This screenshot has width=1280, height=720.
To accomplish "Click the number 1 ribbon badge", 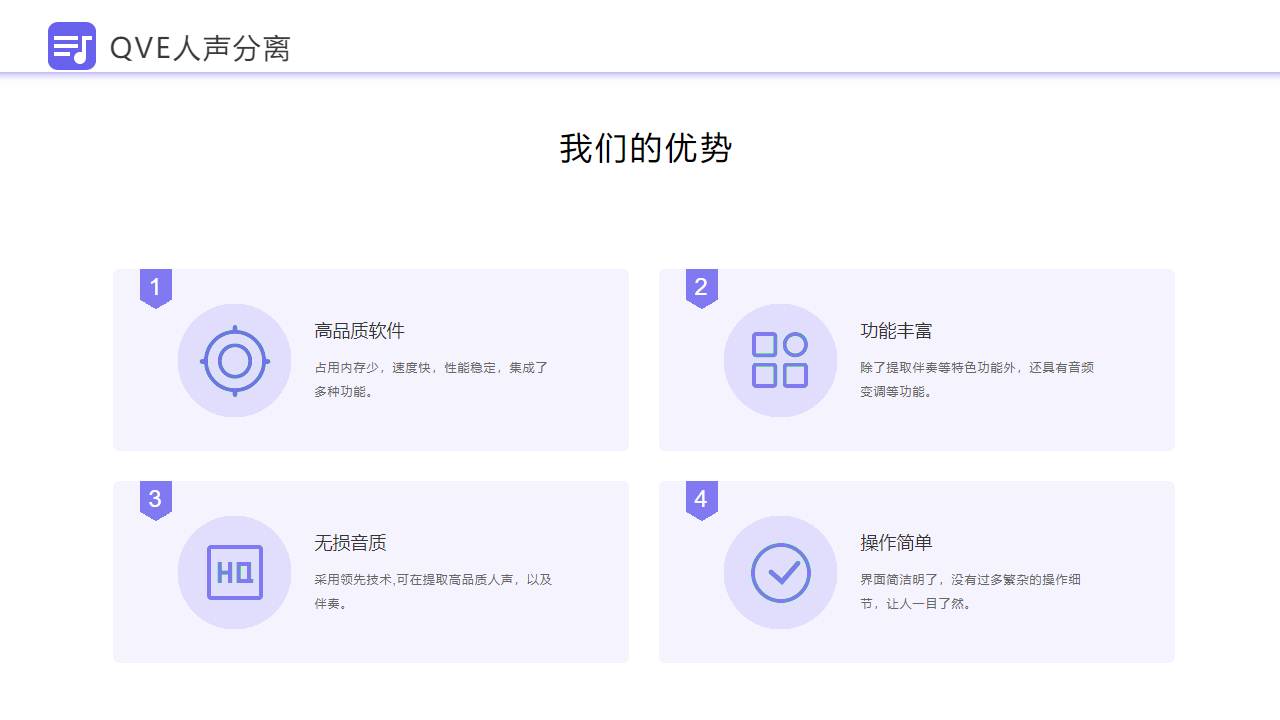I will pyautogui.click(x=156, y=287).
